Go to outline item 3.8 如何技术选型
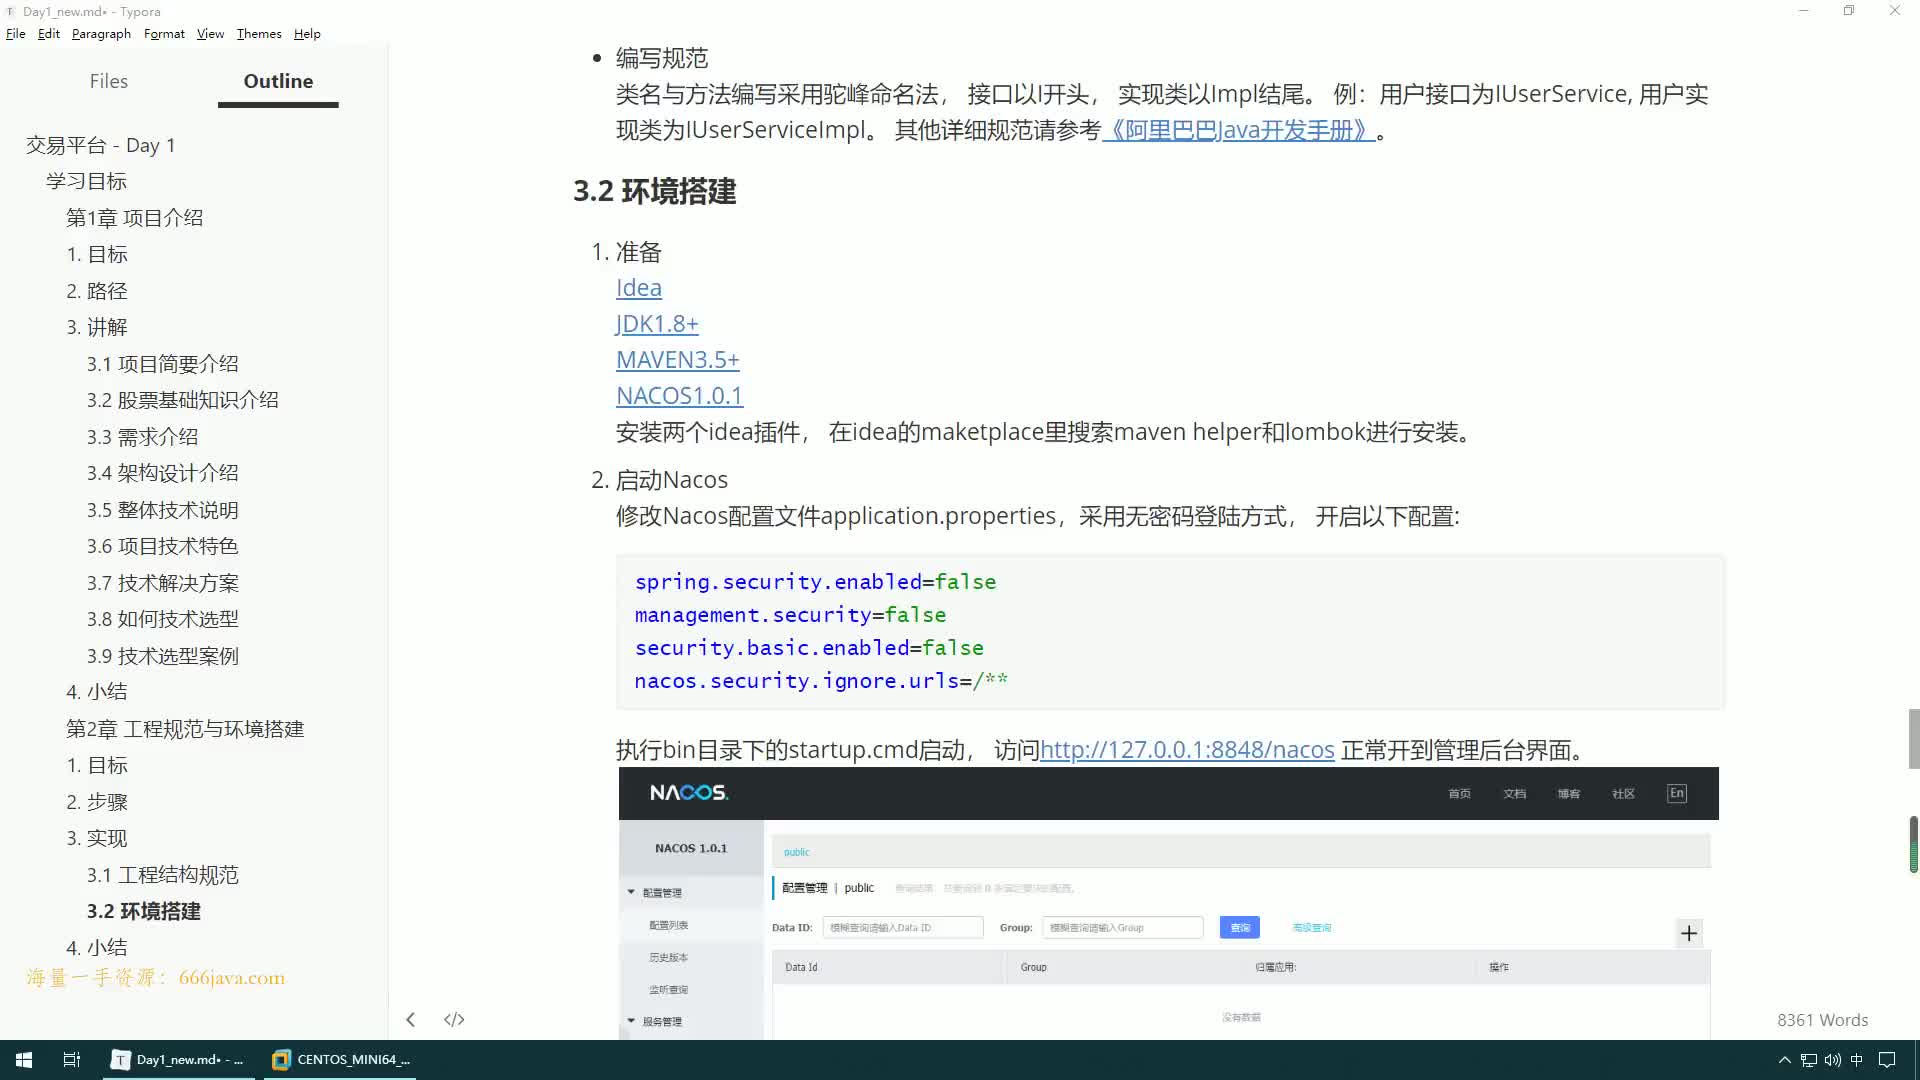1920x1080 pixels. 162,619
